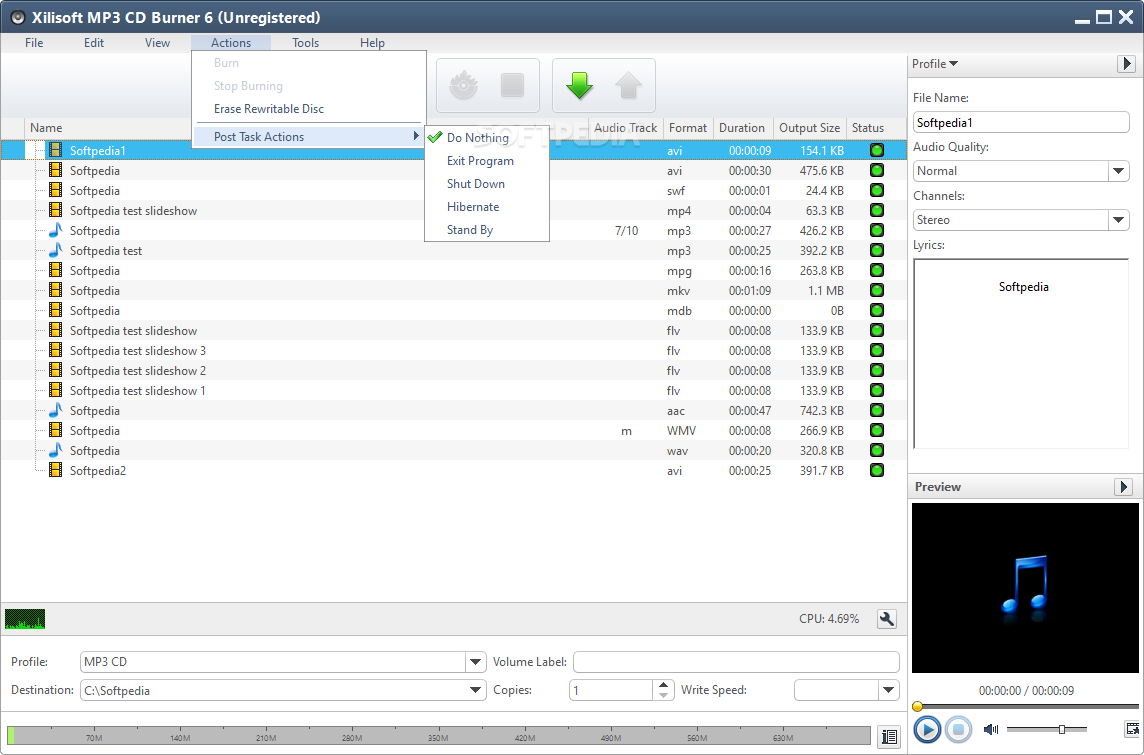Image resolution: width=1144 pixels, height=755 pixels.
Task: Click status light of swf row
Action: [x=877, y=190]
